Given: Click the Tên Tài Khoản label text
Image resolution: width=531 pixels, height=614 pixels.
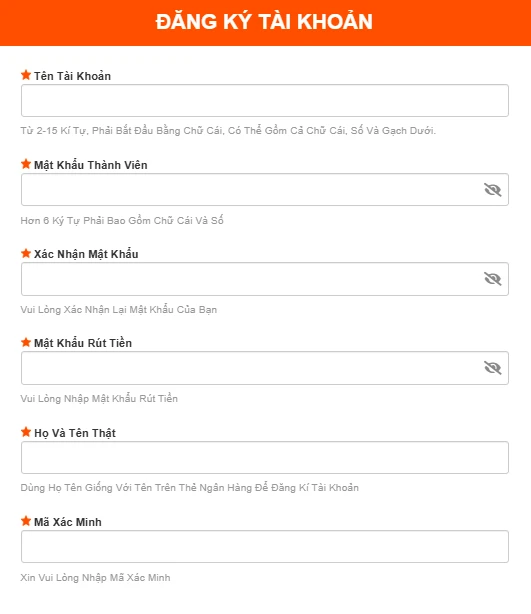Looking at the screenshot, I should 72,76.
